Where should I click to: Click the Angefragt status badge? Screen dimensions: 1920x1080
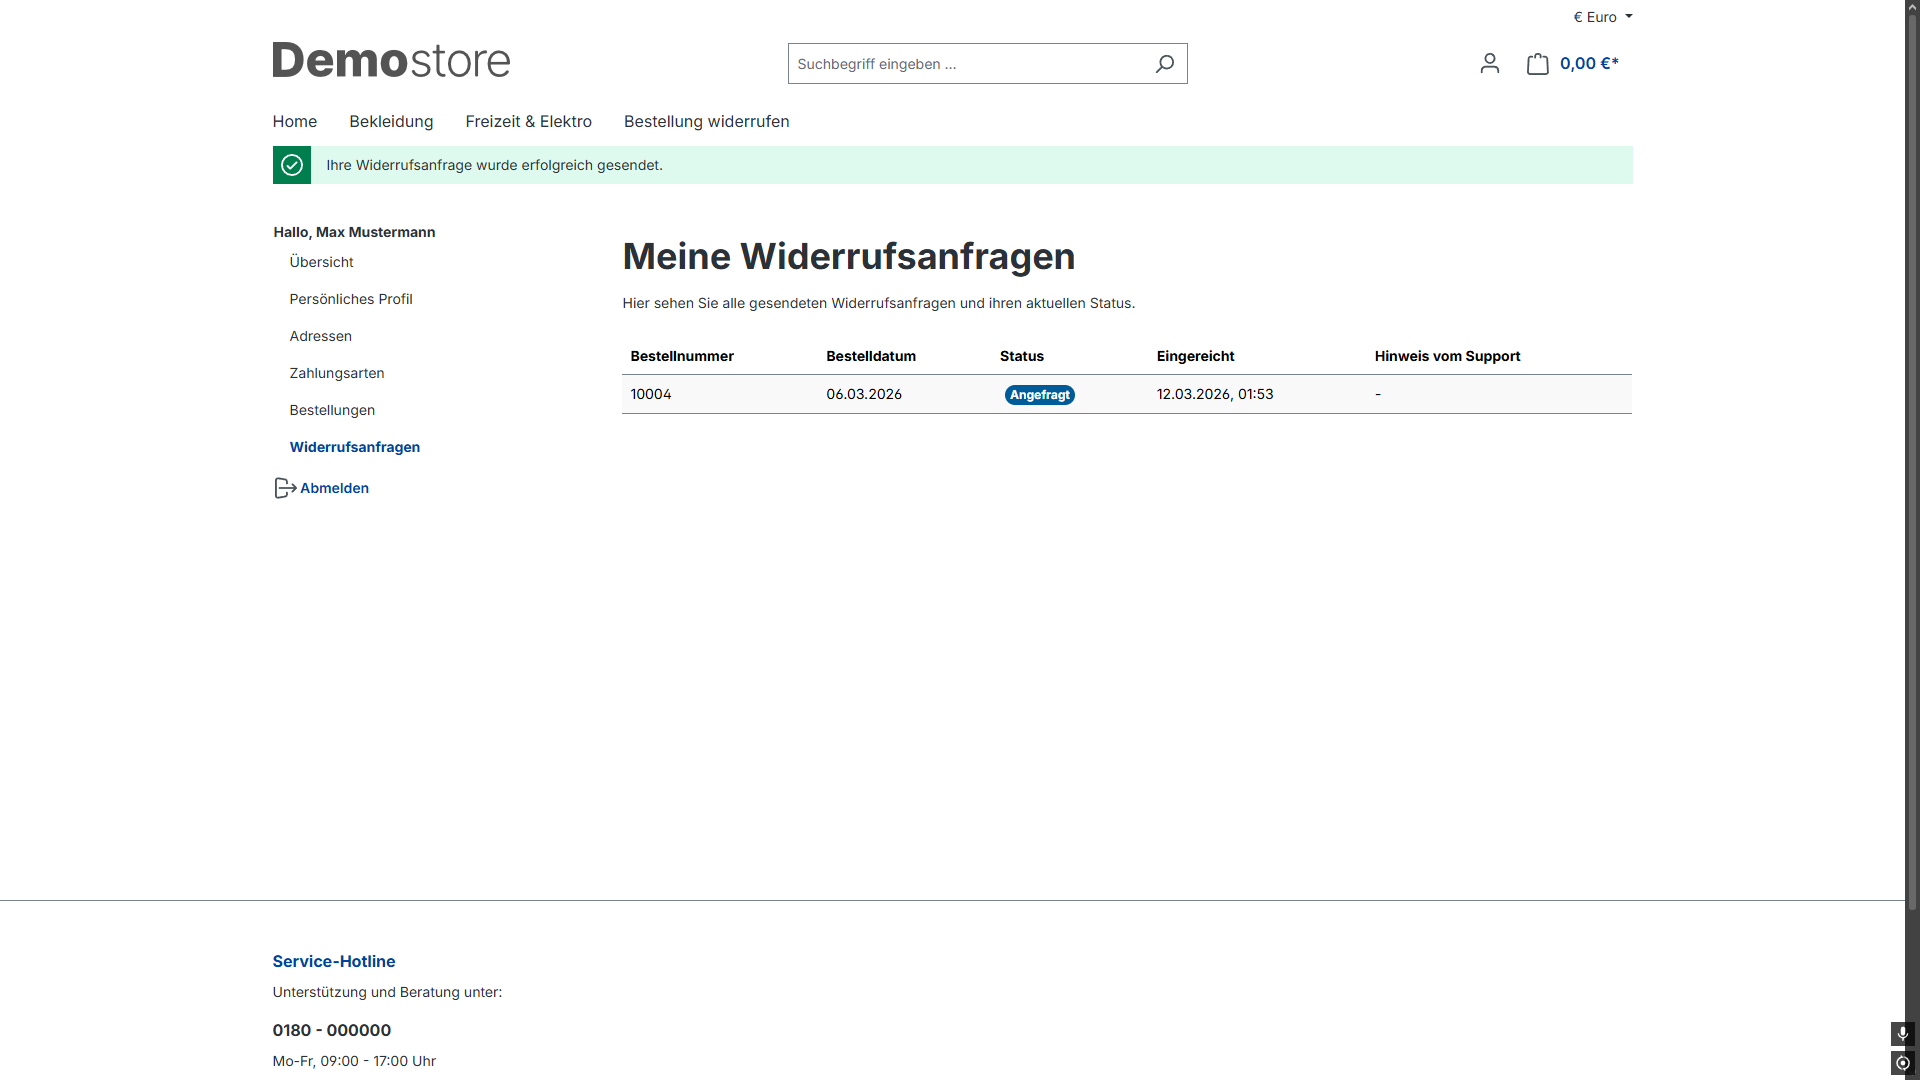click(1039, 395)
